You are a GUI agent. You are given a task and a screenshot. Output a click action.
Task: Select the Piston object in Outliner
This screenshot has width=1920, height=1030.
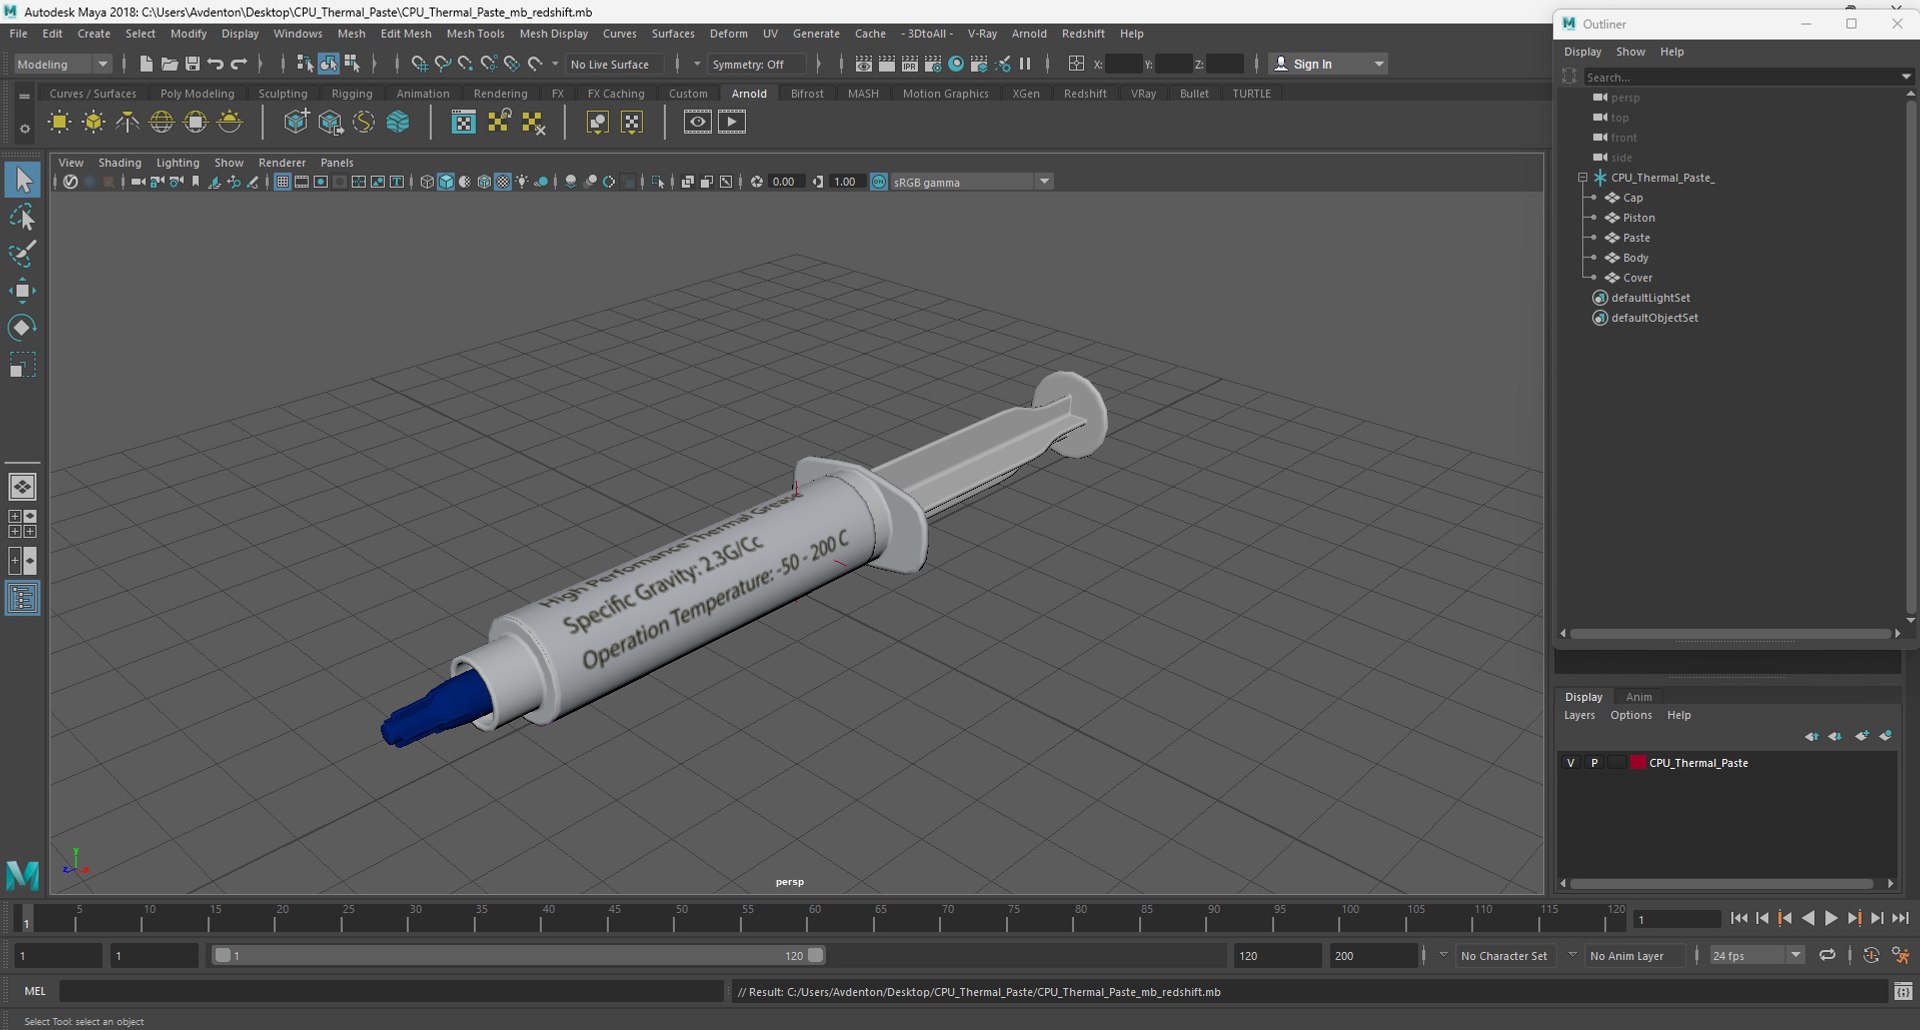pos(1638,218)
